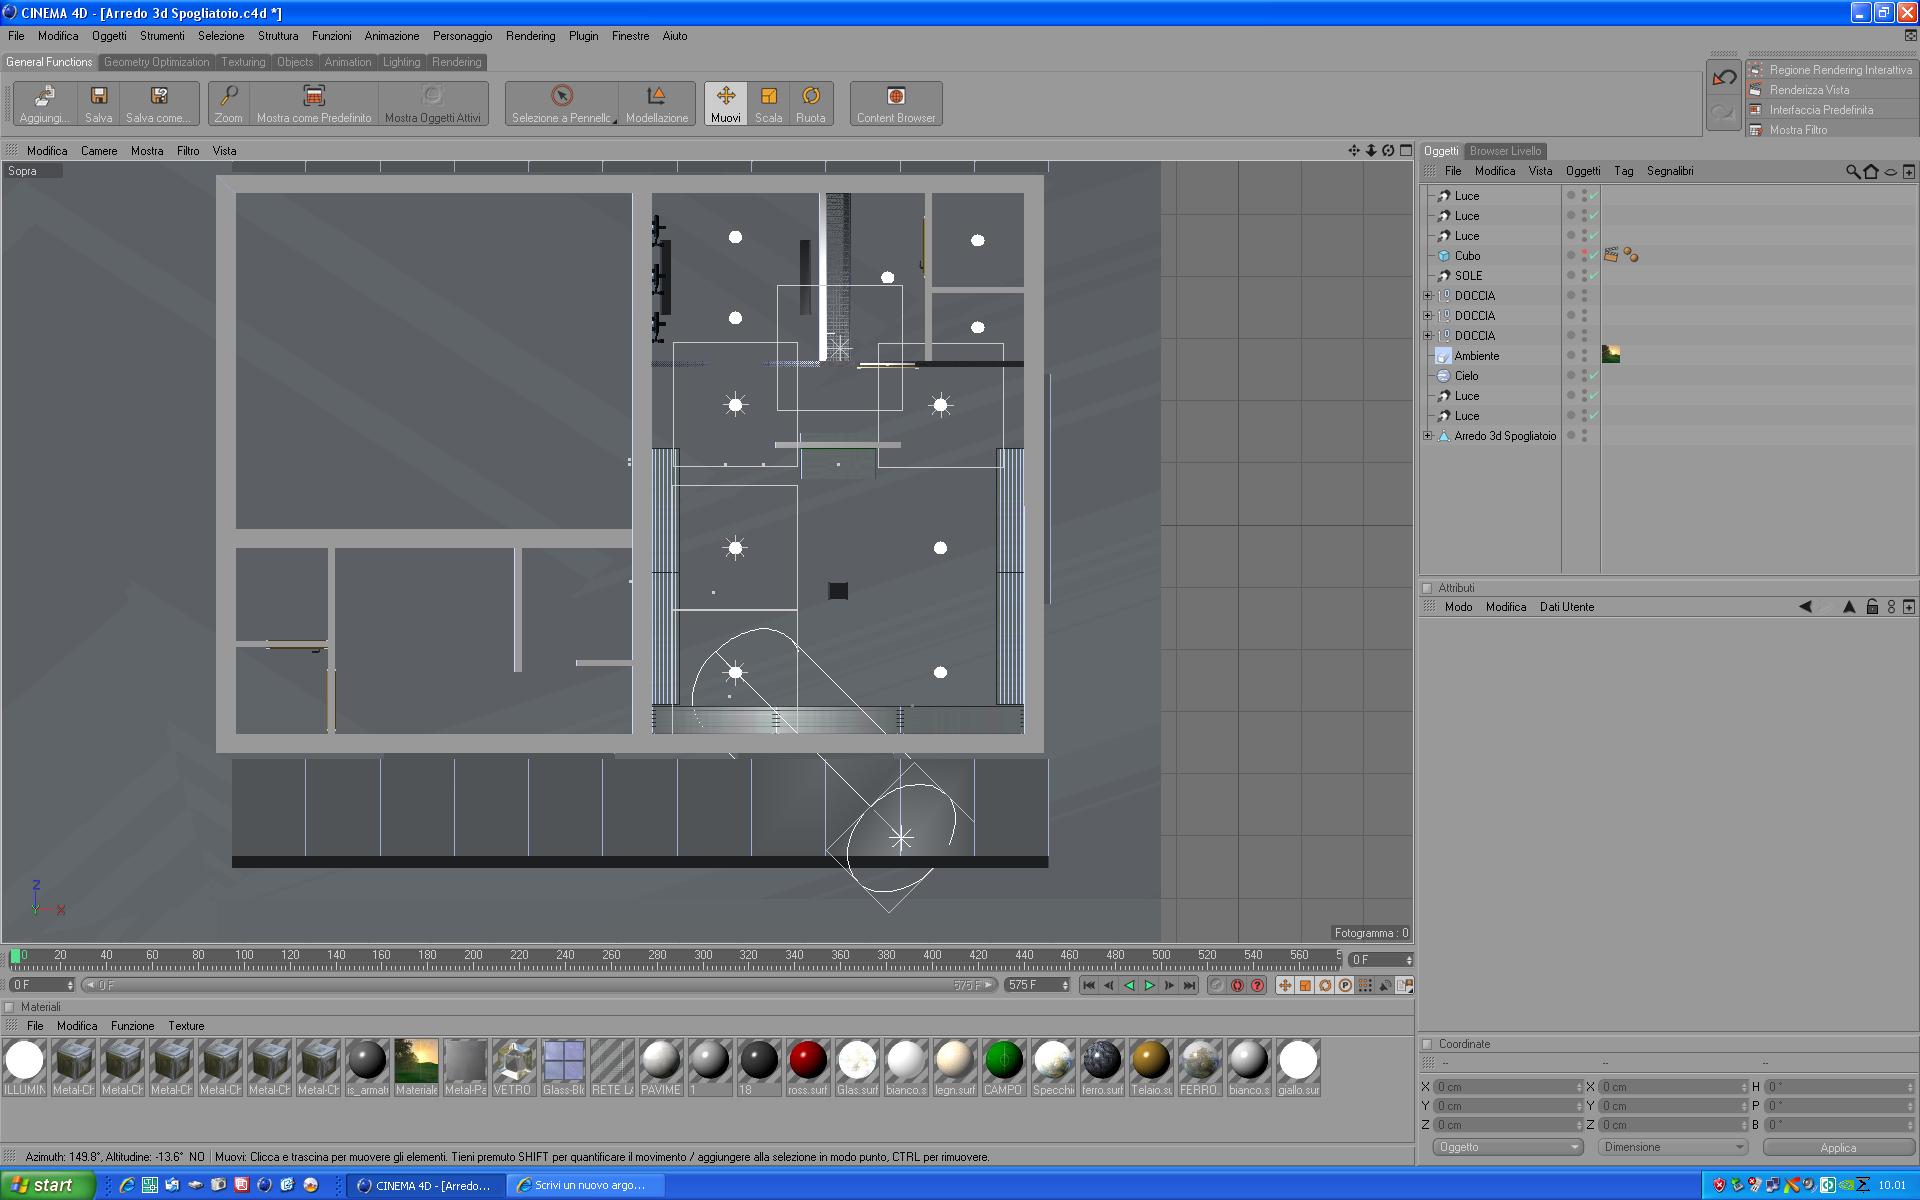This screenshot has width=1920, height=1200.
Task: Select the Muovi move tool
Action: pyautogui.click(x=725, y=103)
